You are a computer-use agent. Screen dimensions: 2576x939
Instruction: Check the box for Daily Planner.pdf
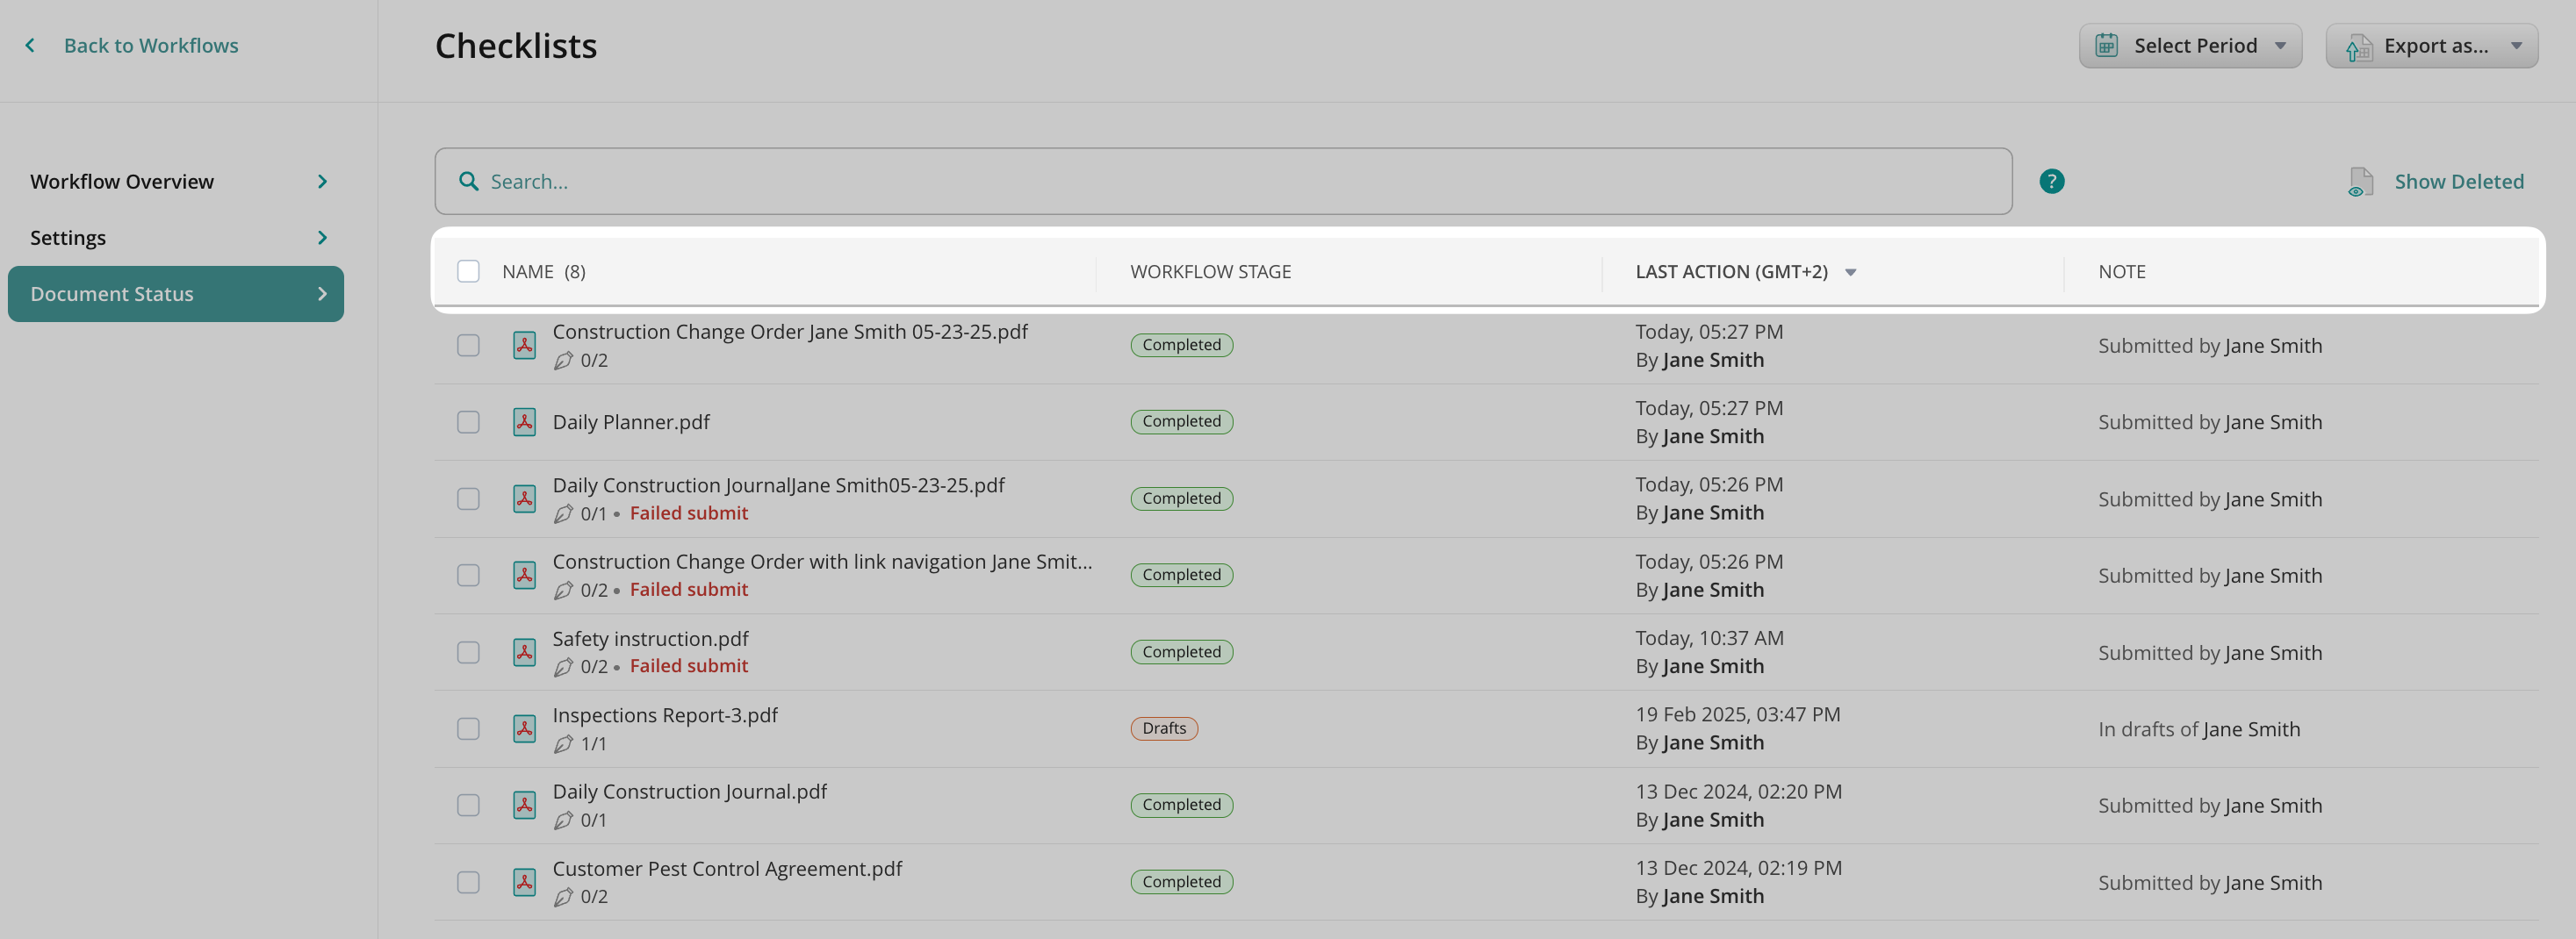(x=468, y=422)
